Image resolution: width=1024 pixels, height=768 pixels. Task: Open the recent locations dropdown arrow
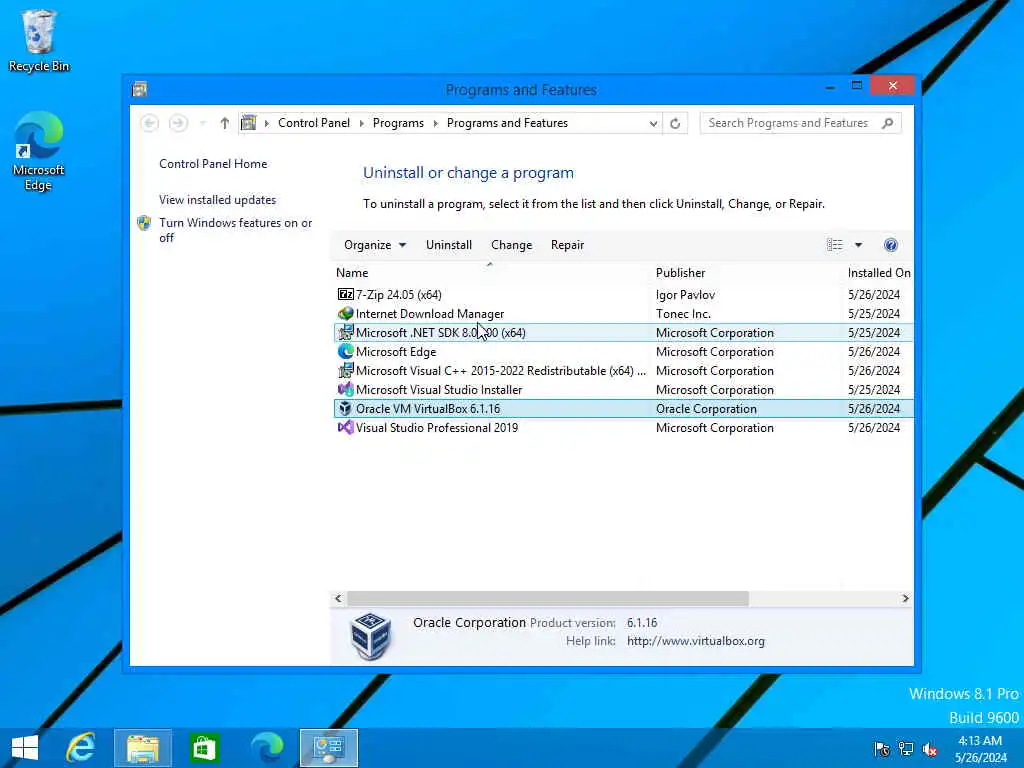pos(203,123)
